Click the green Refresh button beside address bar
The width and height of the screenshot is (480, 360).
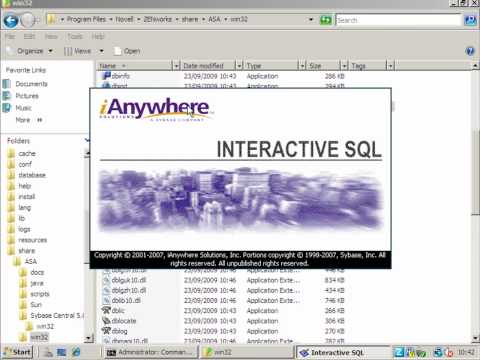(326, 20)
